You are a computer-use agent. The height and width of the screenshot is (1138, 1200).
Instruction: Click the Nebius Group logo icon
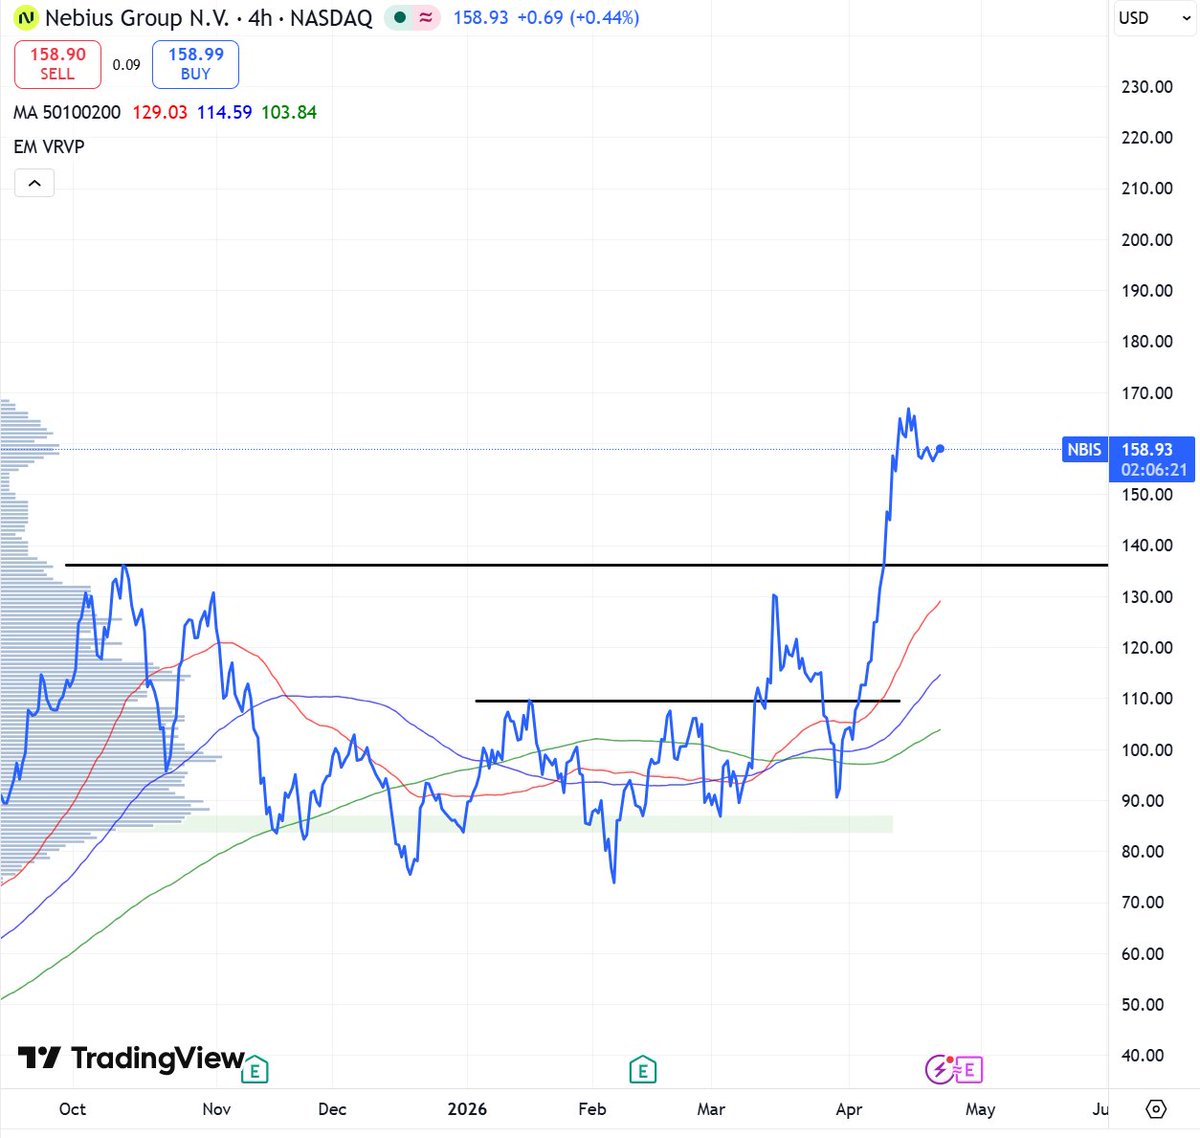pyautogui.click(x=27, y=18)
